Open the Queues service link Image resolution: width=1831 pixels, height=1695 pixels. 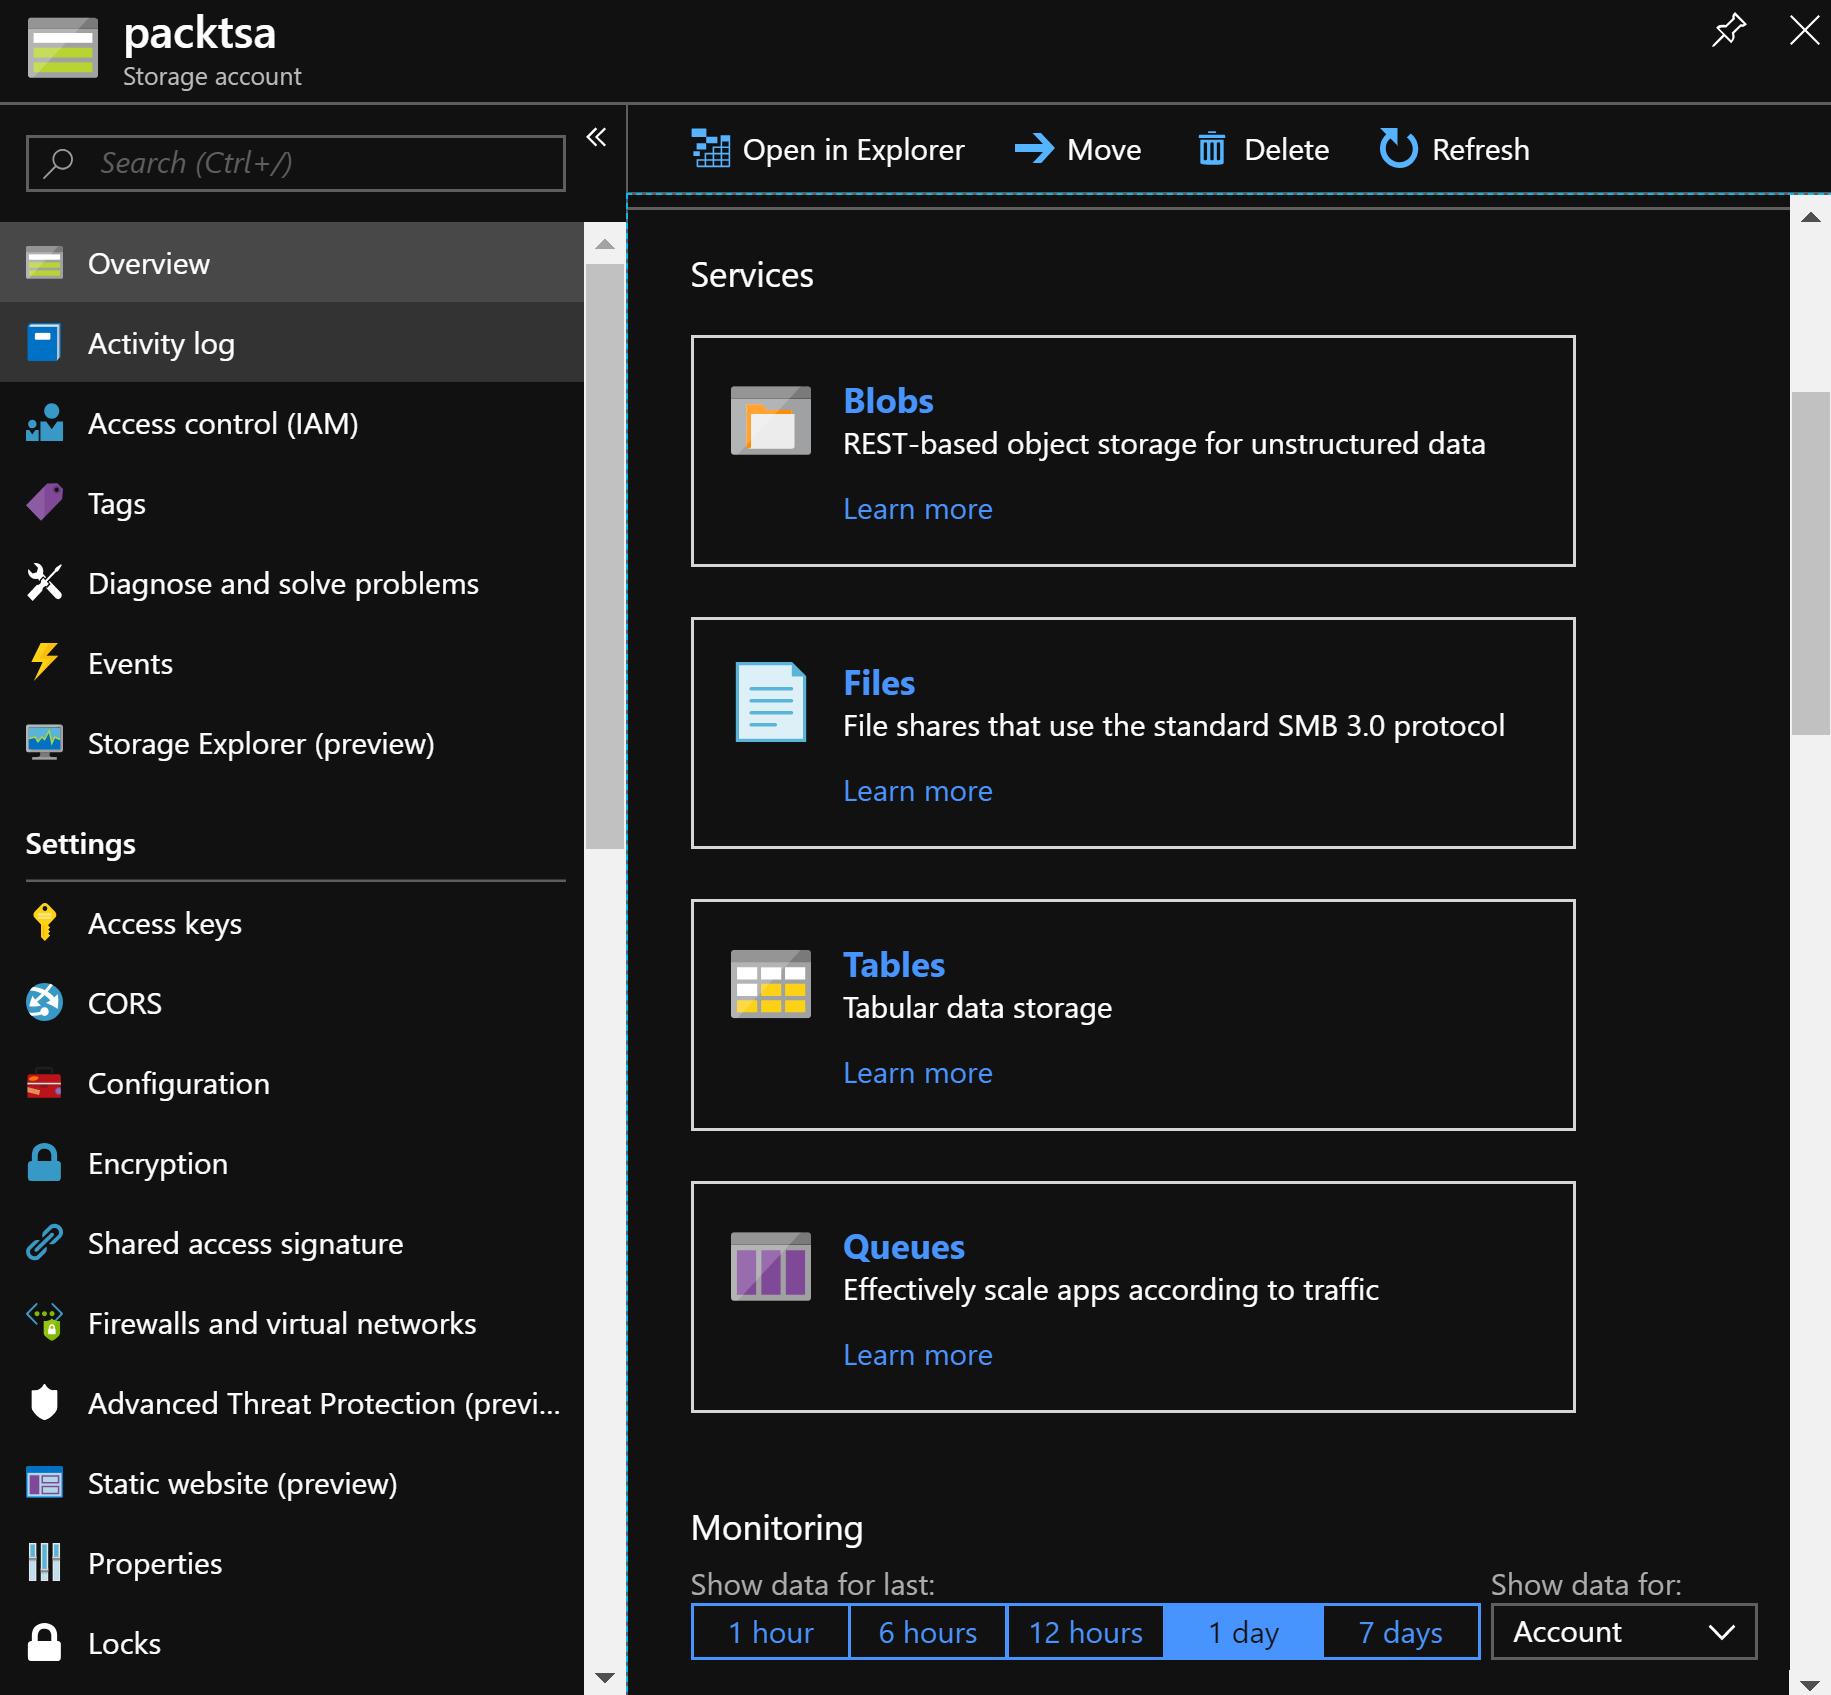(904, 1247)
